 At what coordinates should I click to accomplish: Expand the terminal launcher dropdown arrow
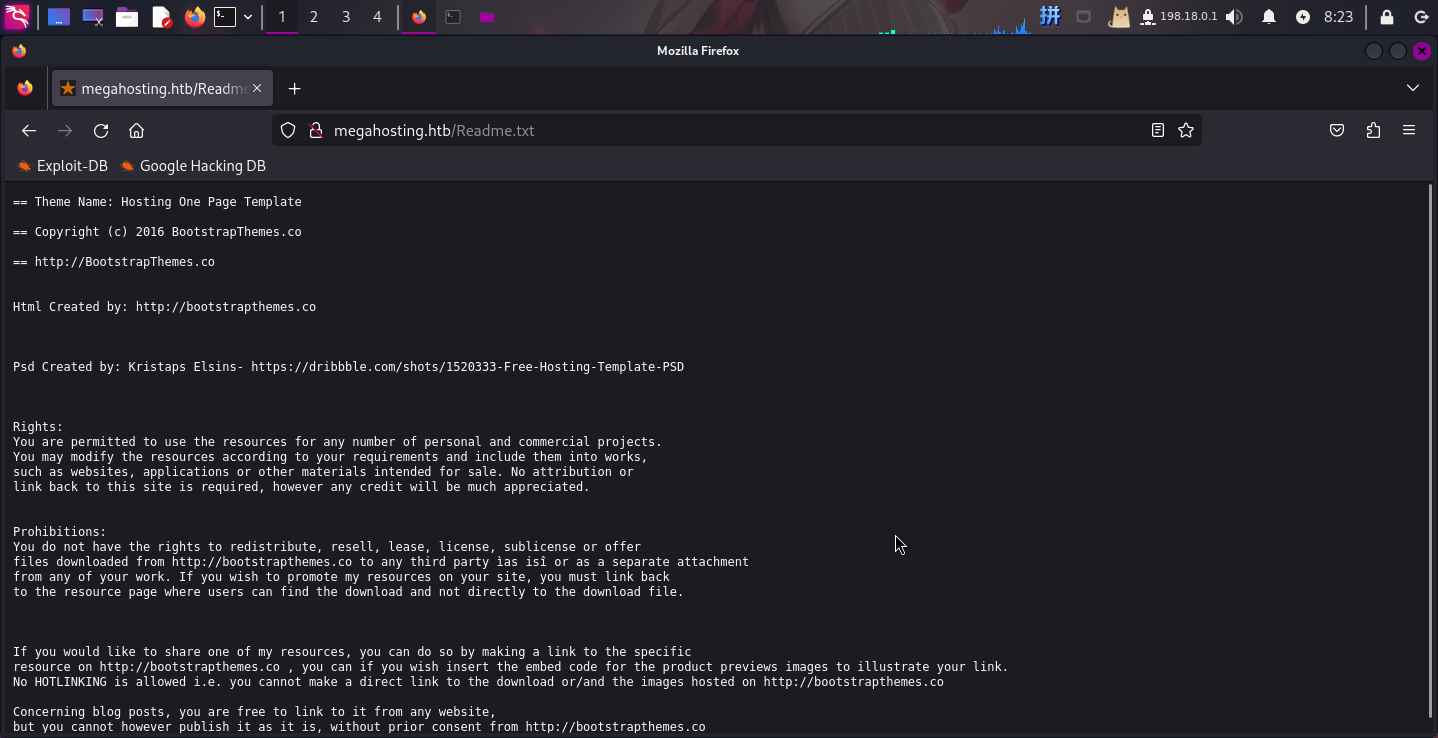tap(248, 17)
